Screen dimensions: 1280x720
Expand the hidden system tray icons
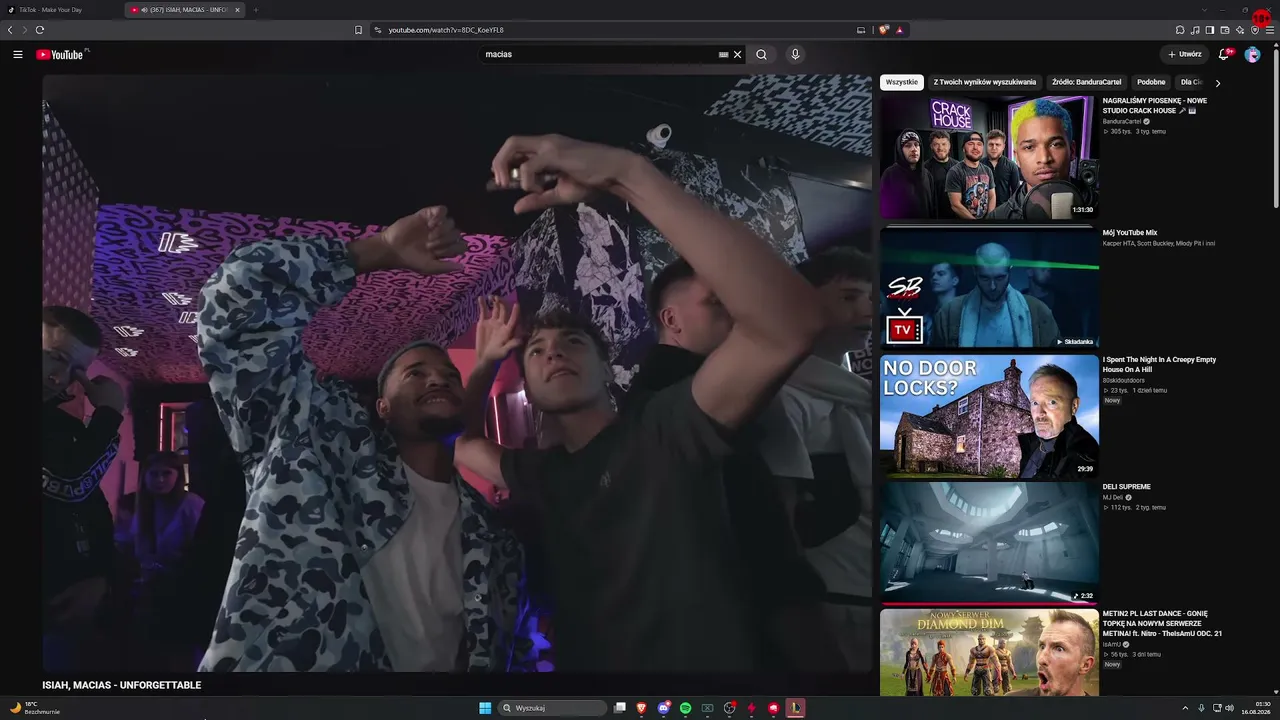pos(1185,708)
